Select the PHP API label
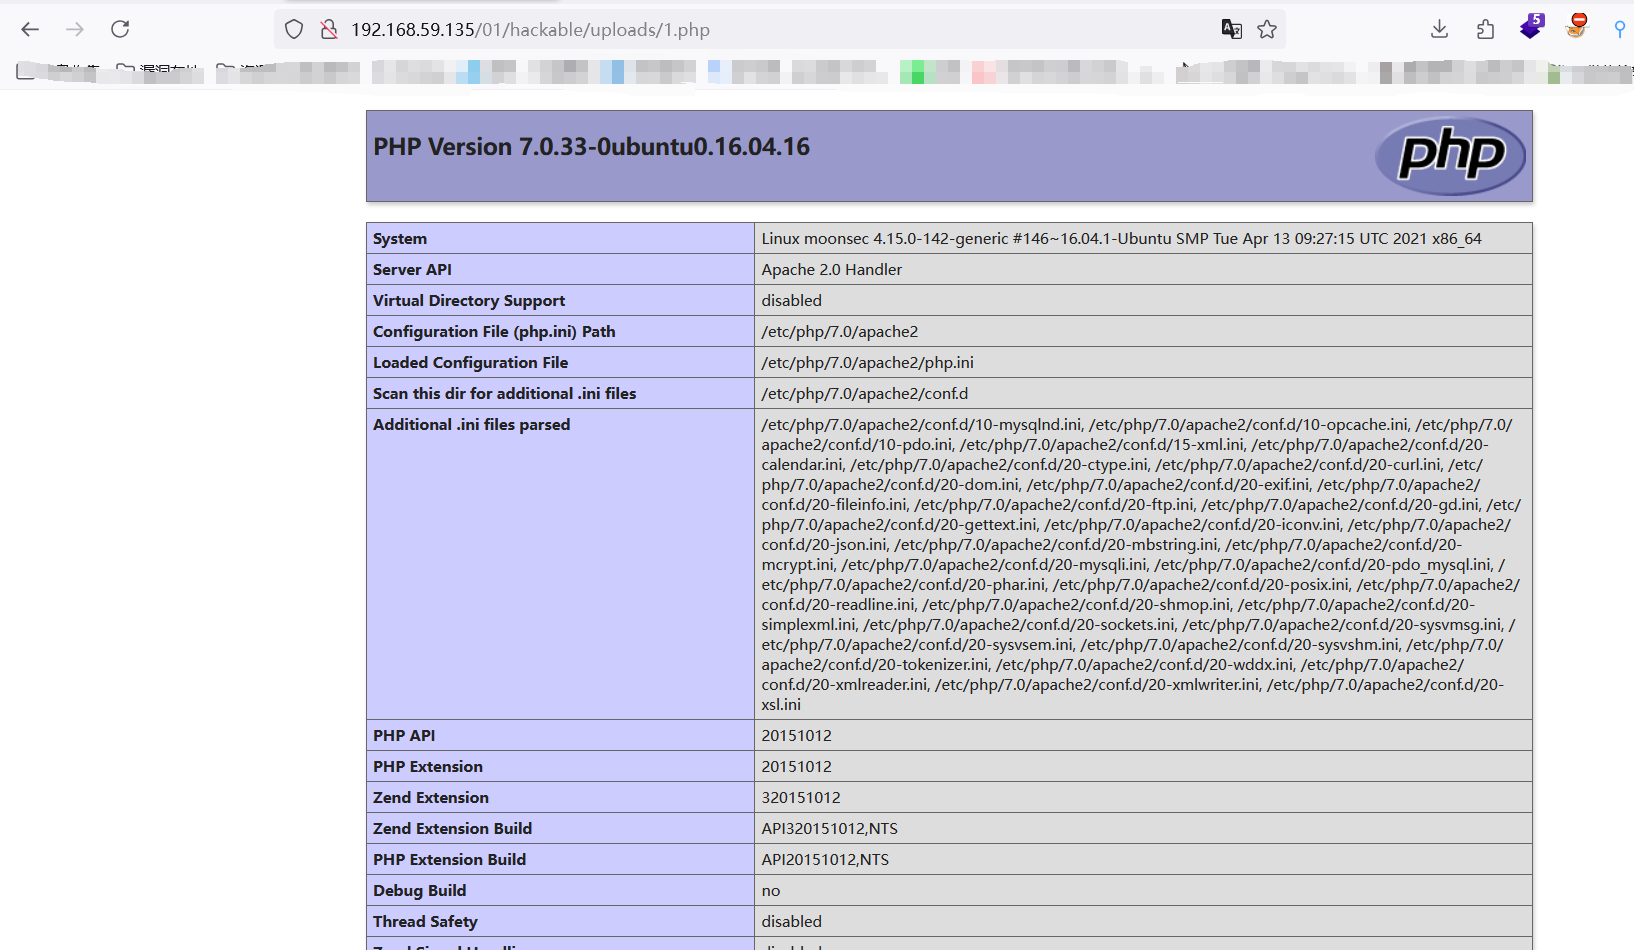This screenshot has width=1634, height=950. click(x=404, y=735)
